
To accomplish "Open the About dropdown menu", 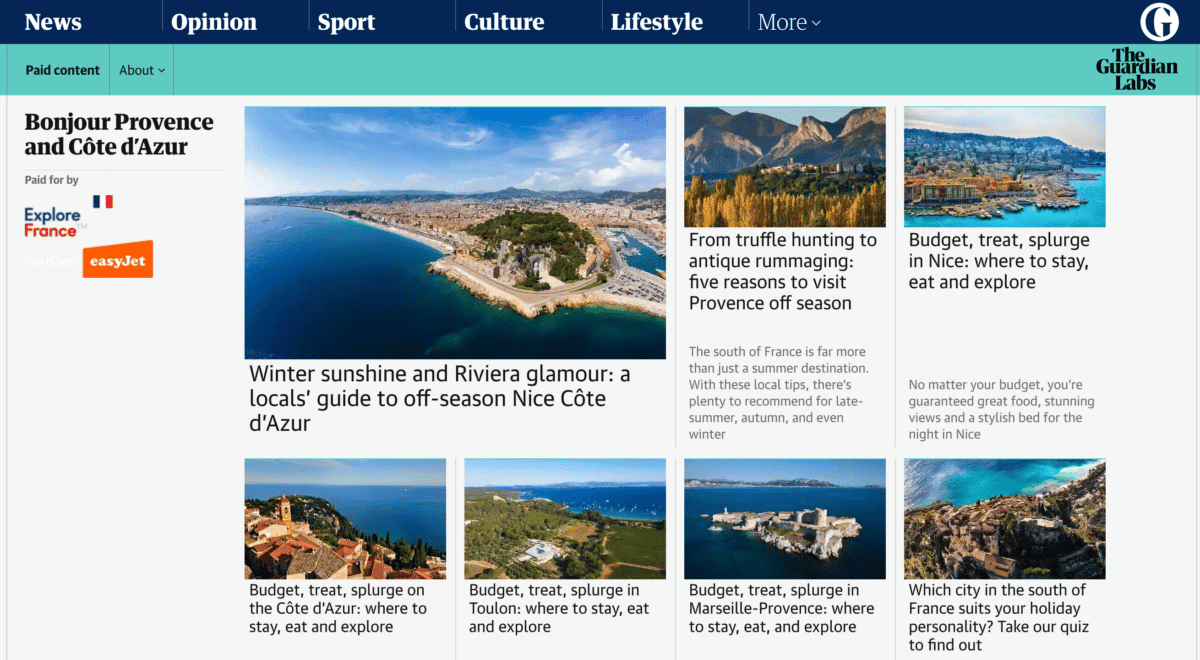I will click(x=142, y=70).
